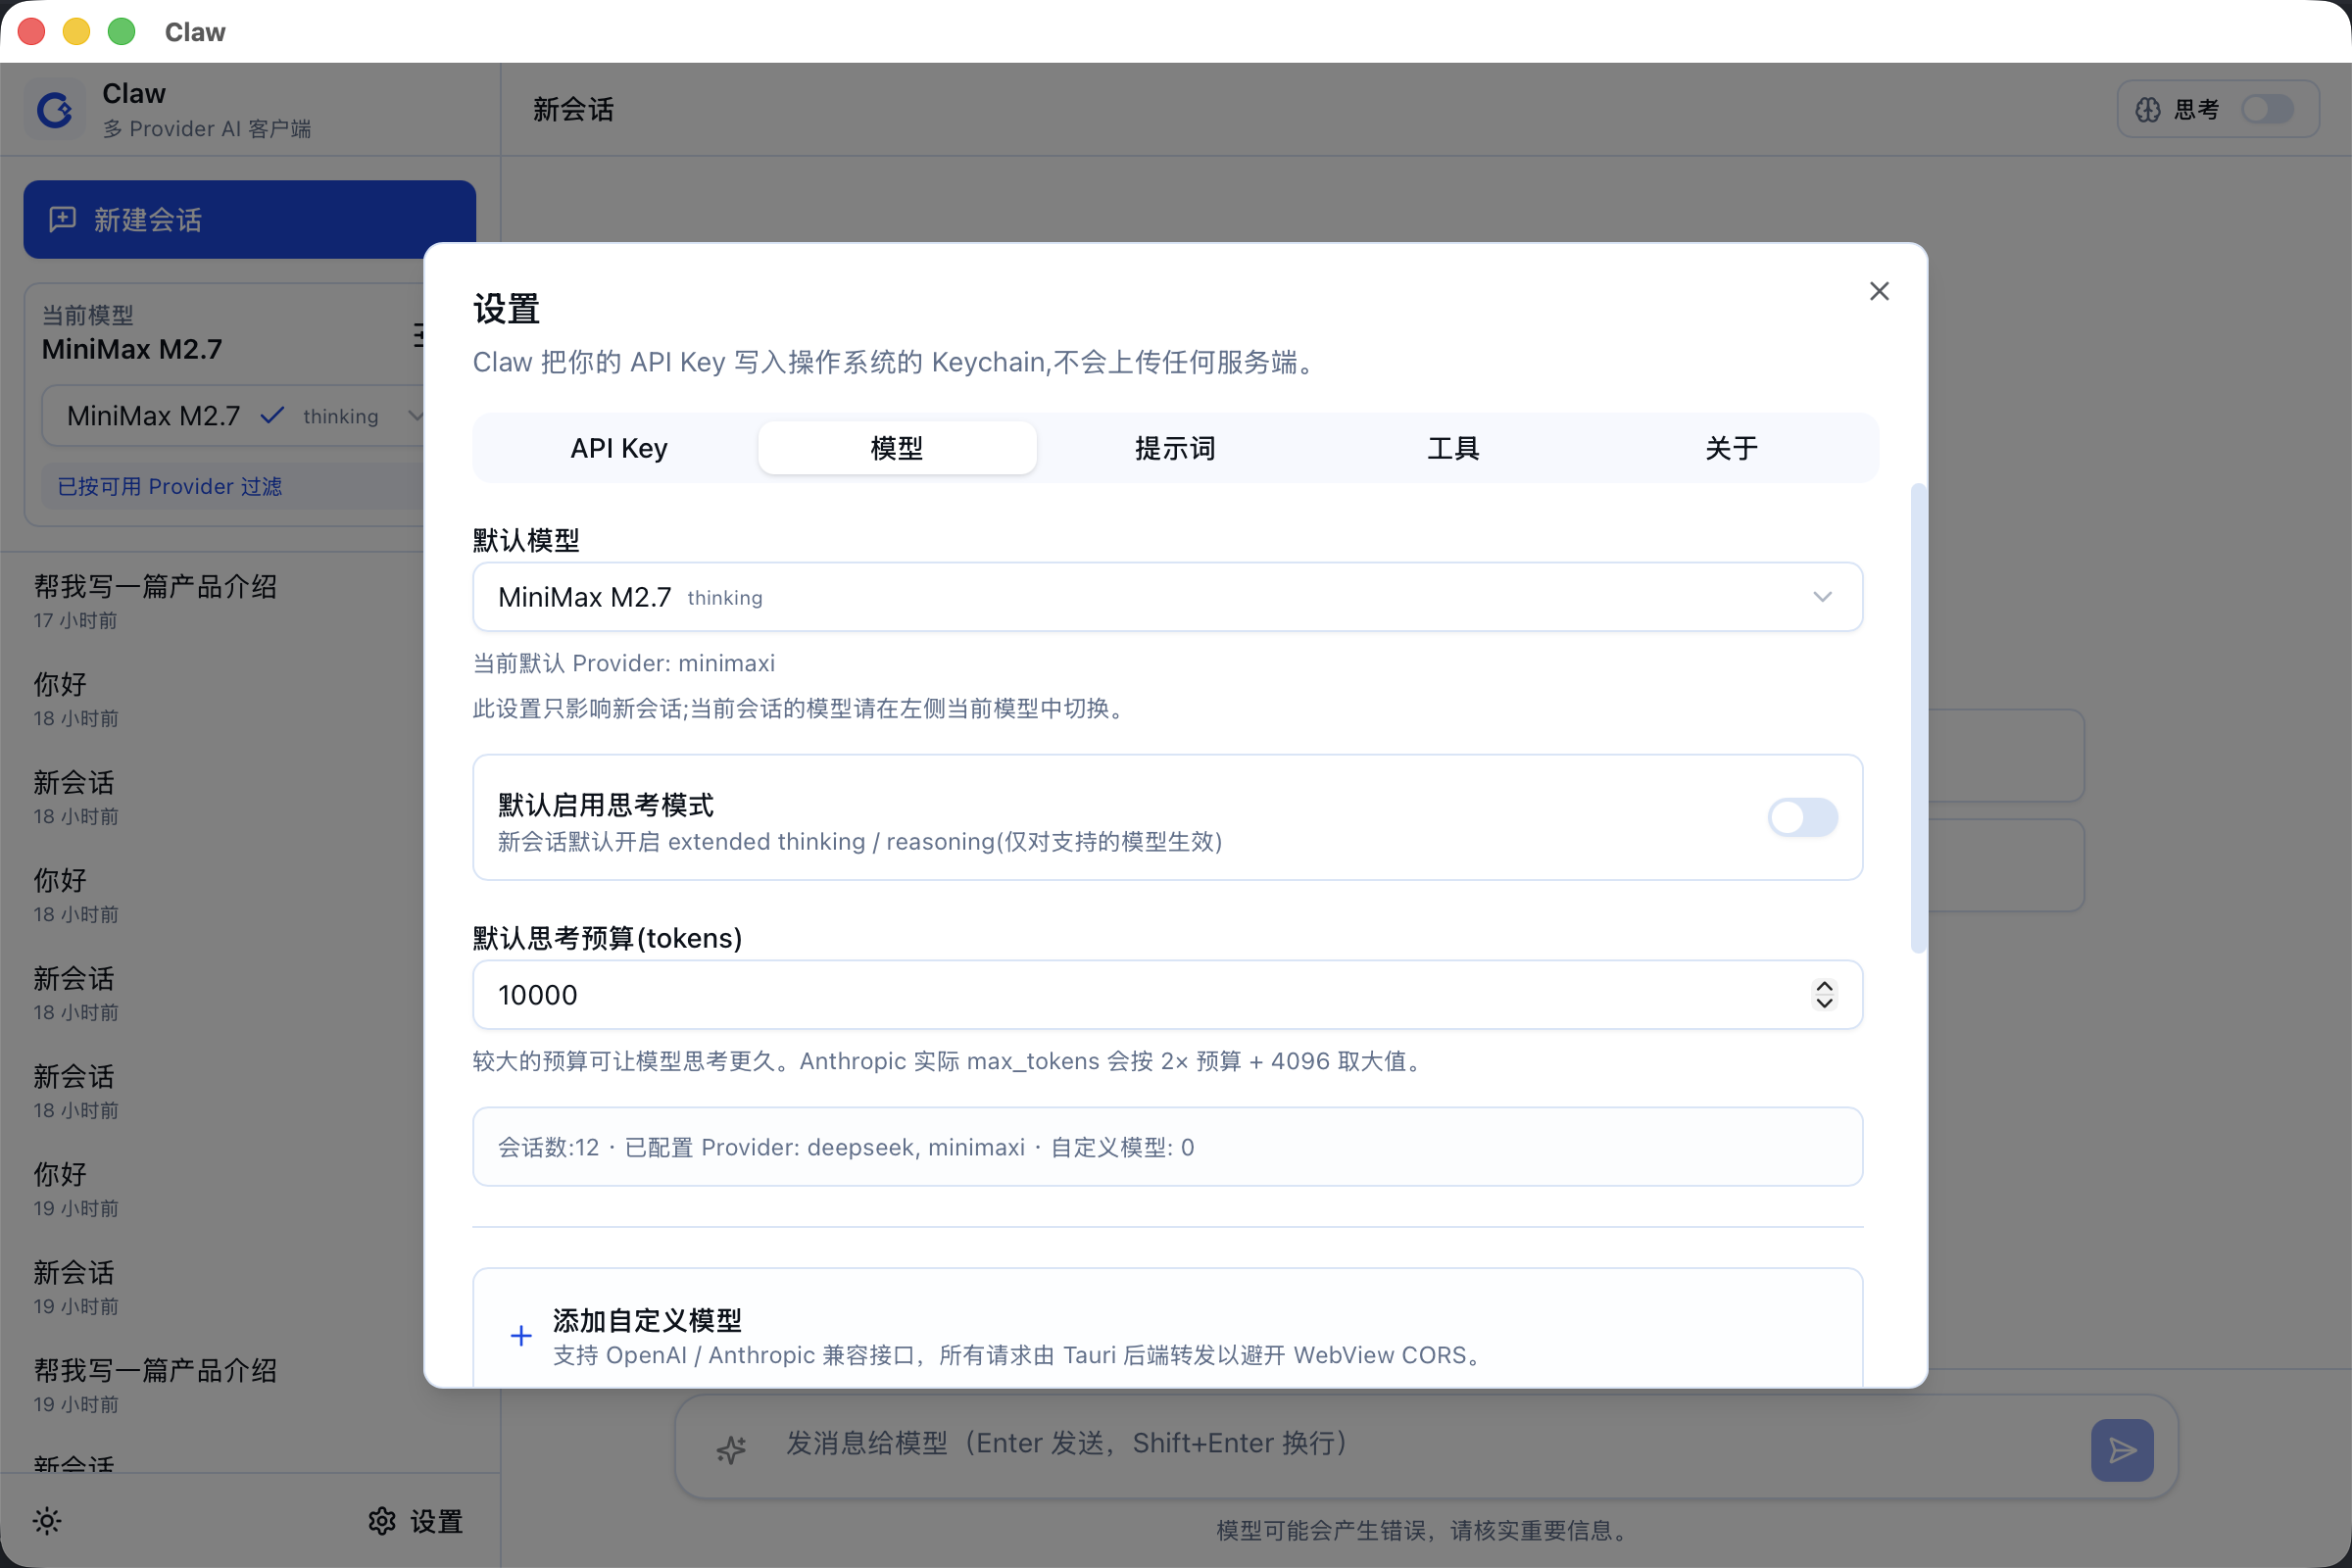Viewport: 2352px width, 1568px height.
Task: Open the 关于 tab
Action: point(1731,448)
